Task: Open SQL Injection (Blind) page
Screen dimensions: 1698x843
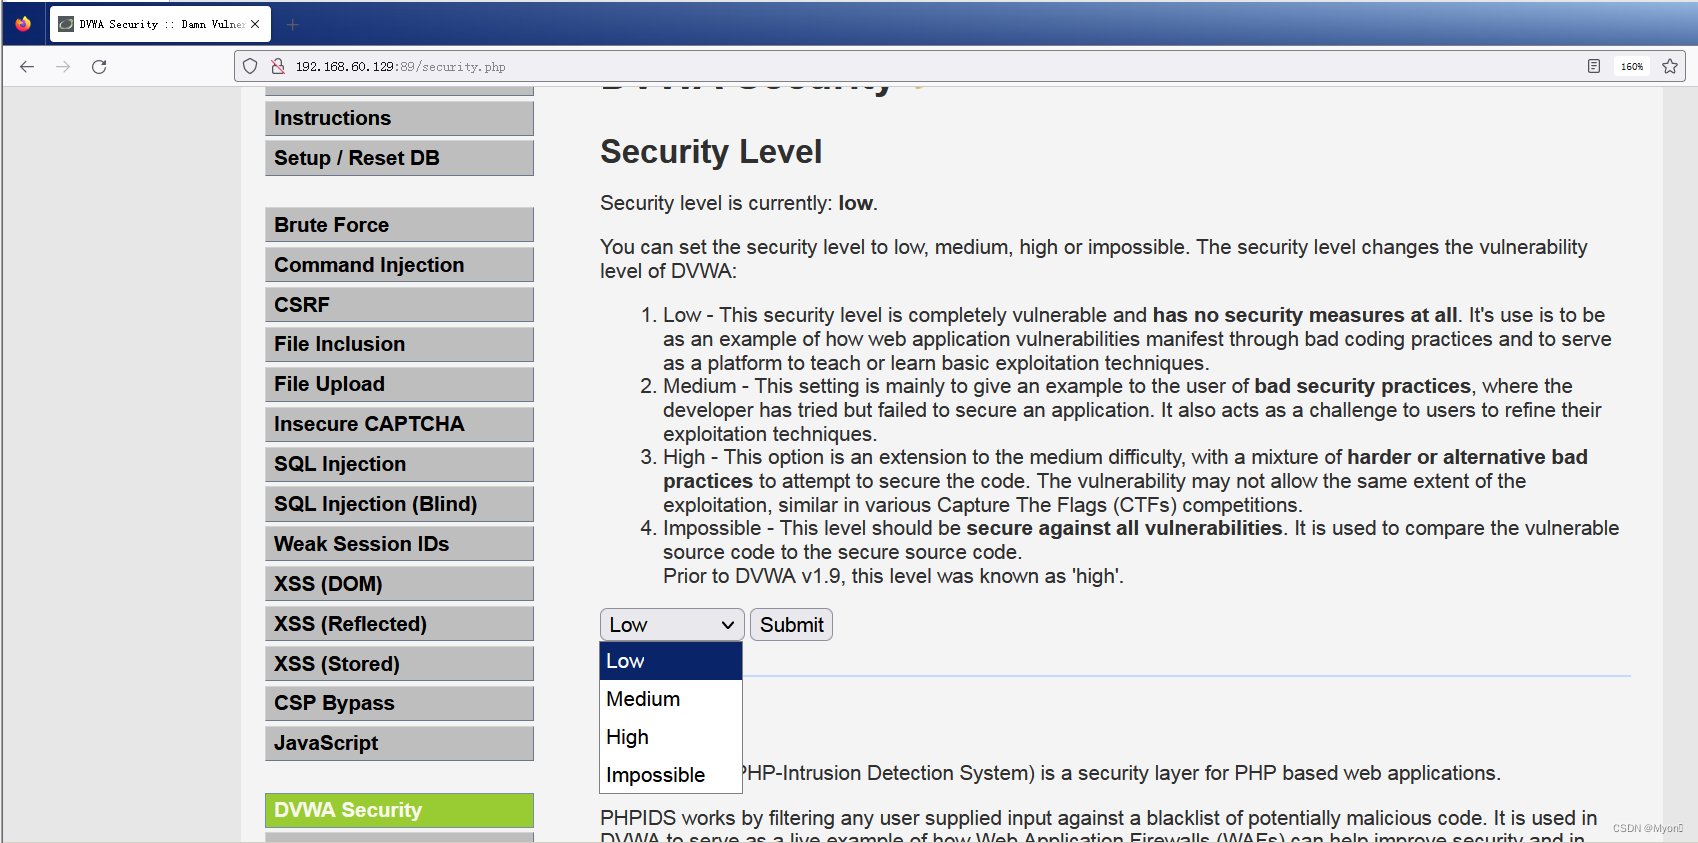Action: pos(399,504)
